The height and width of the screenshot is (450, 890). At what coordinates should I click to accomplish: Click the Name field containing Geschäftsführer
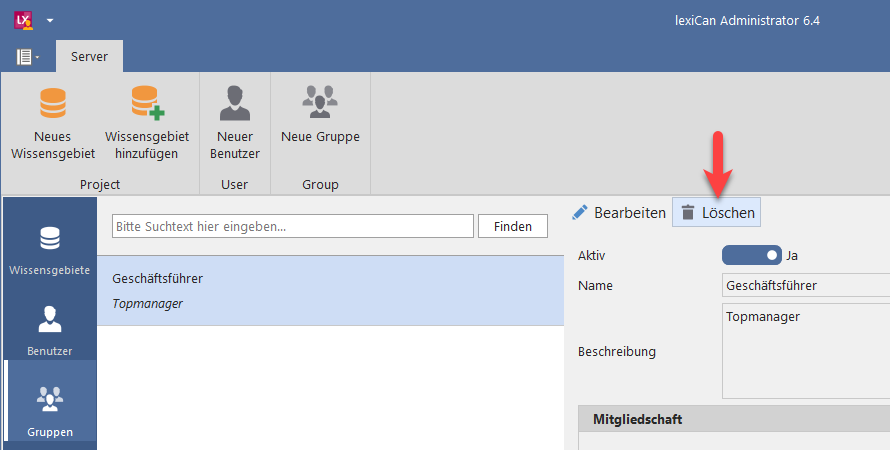coord(804,286)
